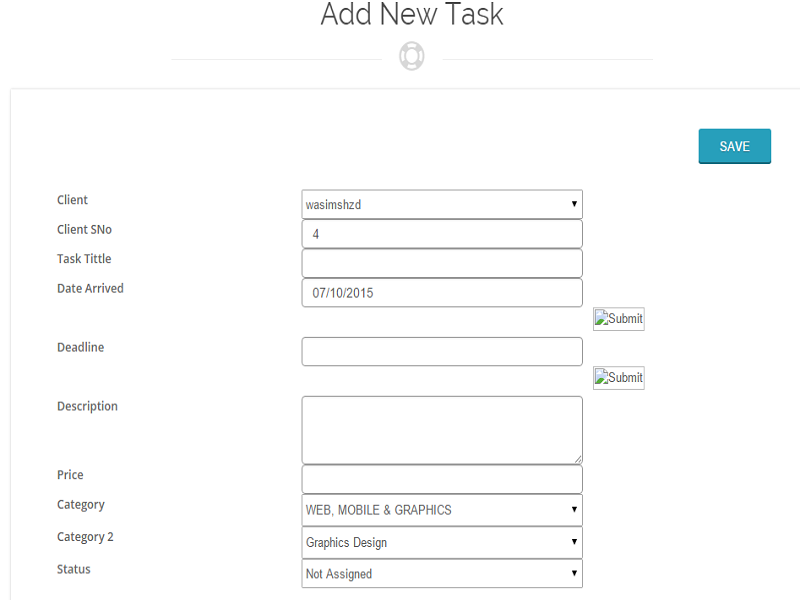The image size is (800, 600).
Task: Focus the Client SNo input field
Action: click(x=441, y=234)
